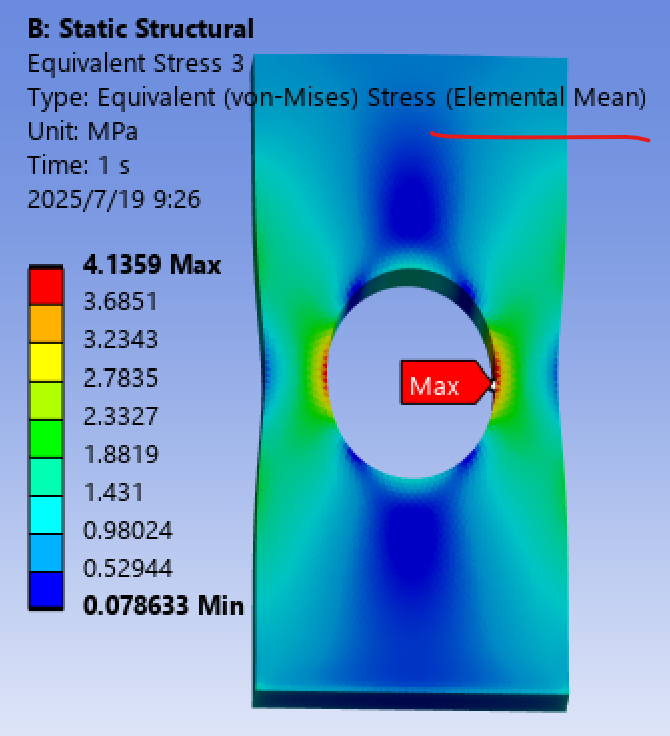The width and height of the screenshot is (670, 736).
Task: Click the 2.3327 legend value
Action: click(120, 416)
